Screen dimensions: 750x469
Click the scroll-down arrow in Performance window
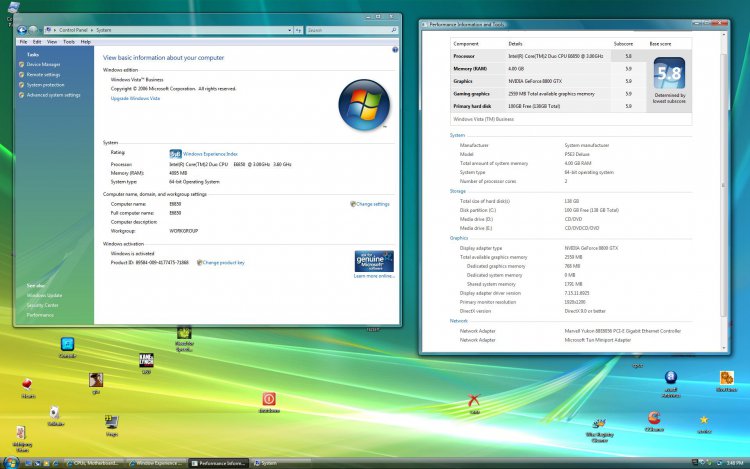pos(723,349)
